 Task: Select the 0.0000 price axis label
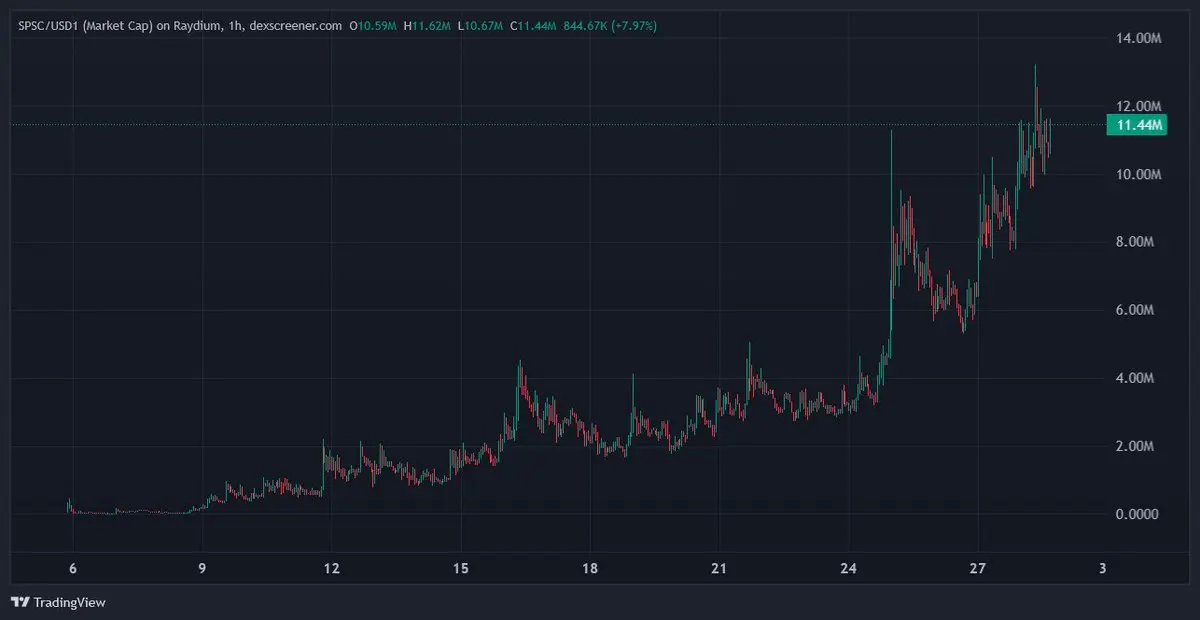(x=1139, y=514)
